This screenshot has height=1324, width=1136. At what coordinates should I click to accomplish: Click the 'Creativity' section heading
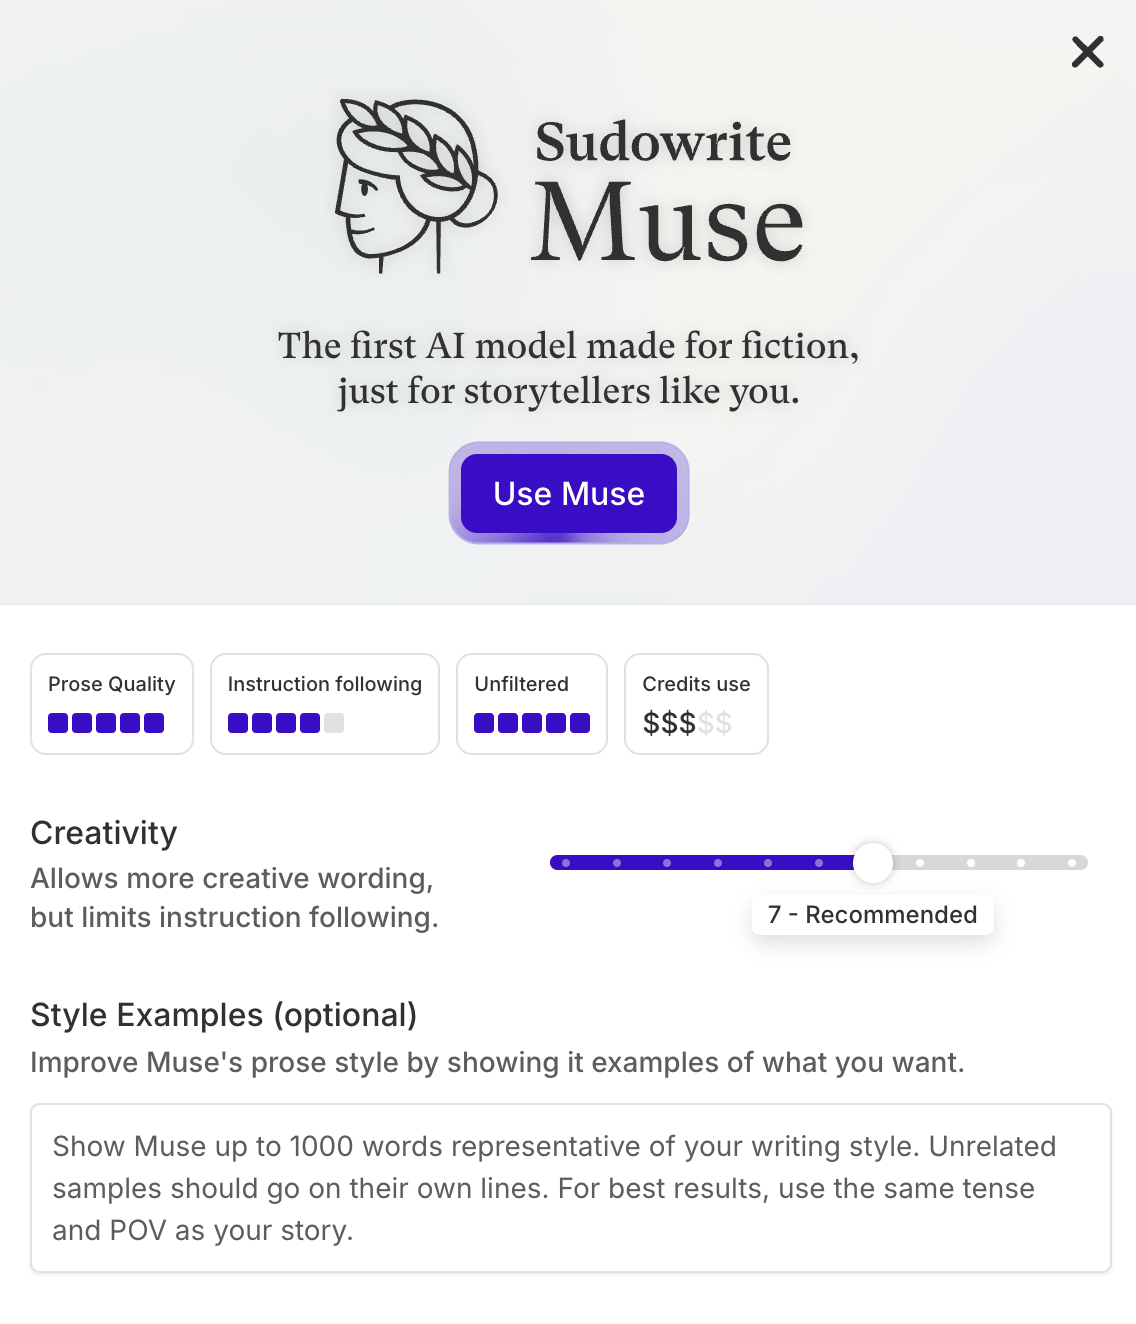103,832
